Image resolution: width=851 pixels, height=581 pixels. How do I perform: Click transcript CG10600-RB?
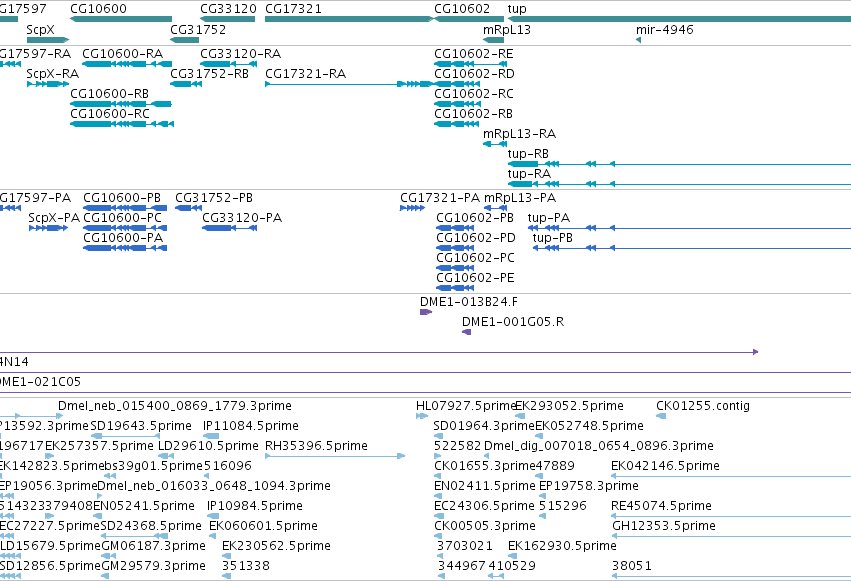(110, 94)
